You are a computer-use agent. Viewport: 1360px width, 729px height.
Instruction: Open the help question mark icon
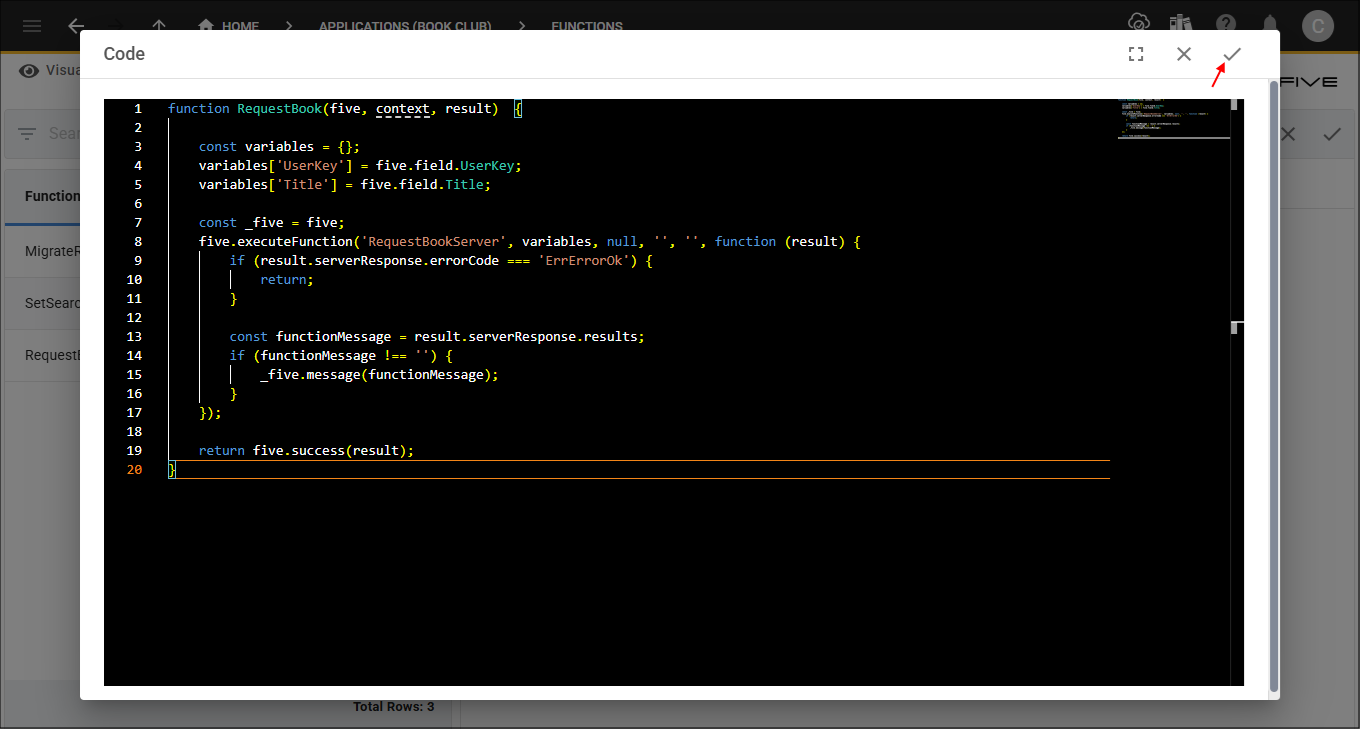click(x=1226, y=24)
